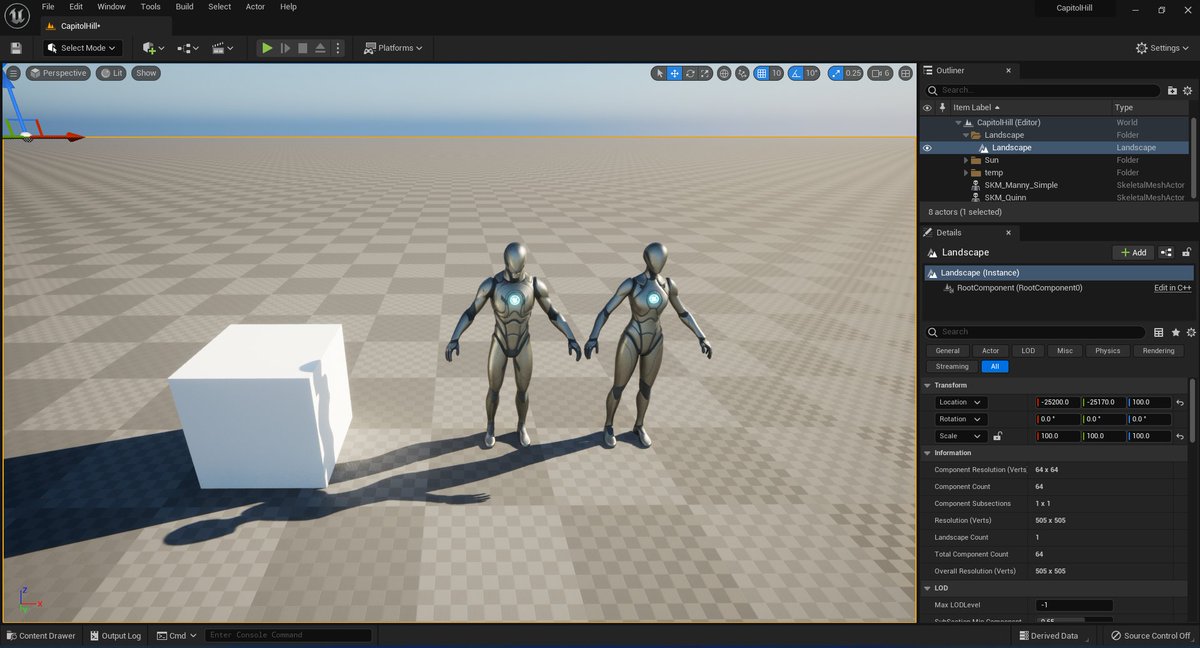
Task: Expand the temp folder
Action: tap(966, 173)
